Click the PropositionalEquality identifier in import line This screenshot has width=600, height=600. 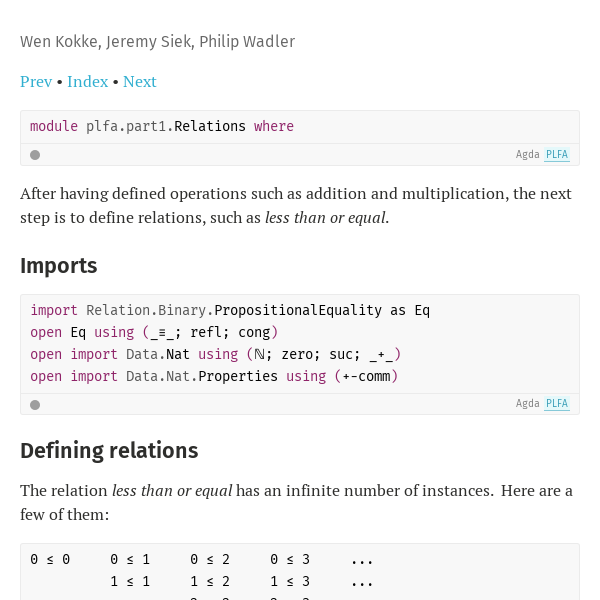coord(298,310)
